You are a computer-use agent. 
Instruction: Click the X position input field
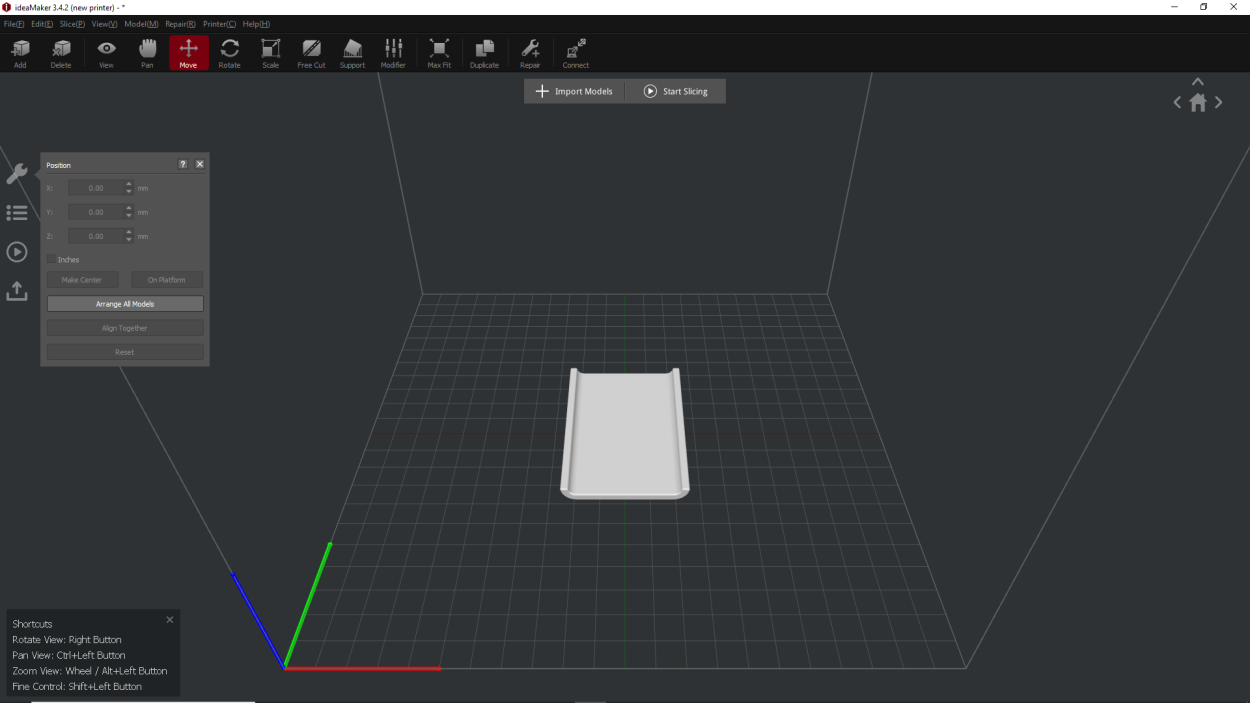point(96,188)
